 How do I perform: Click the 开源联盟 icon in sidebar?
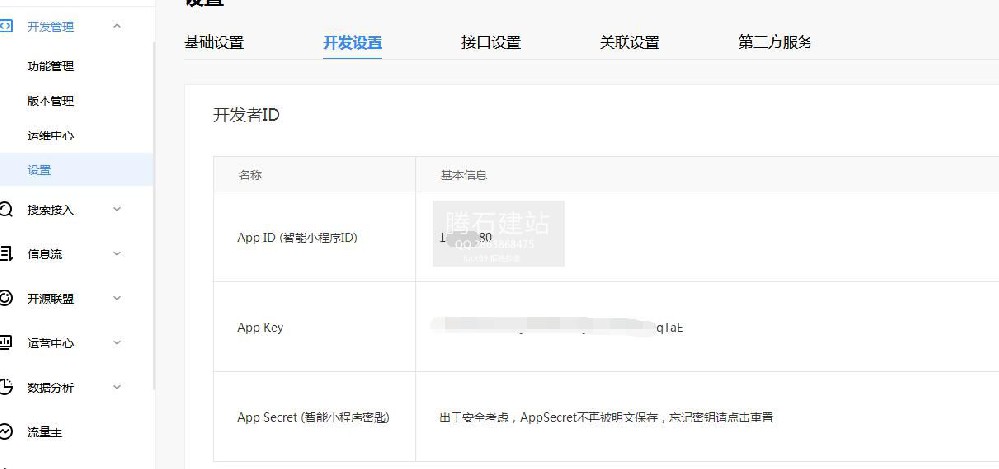[6, 298]
